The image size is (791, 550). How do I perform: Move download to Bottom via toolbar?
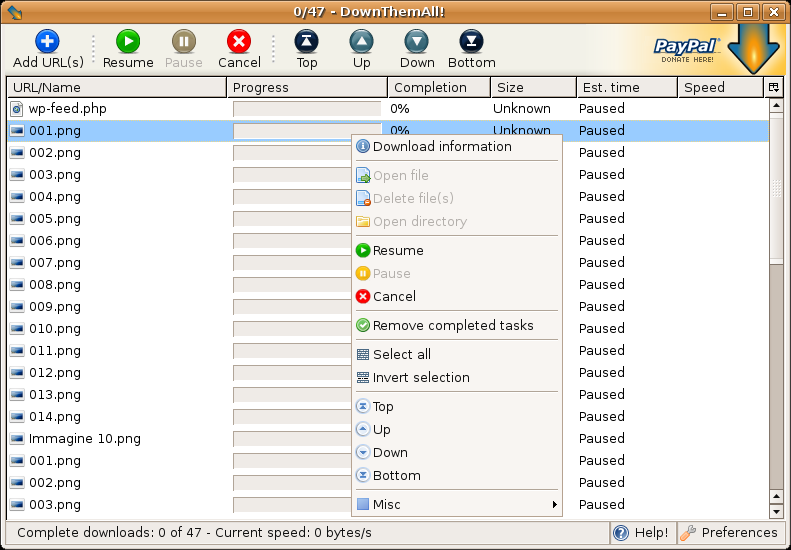pos(471,42)
